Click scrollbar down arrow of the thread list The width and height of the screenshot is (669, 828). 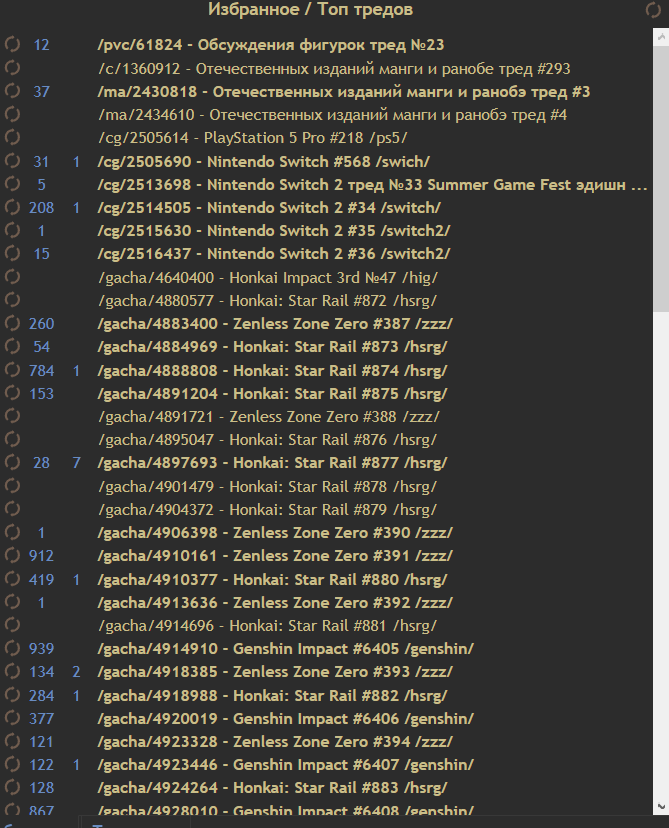point(661,806)
